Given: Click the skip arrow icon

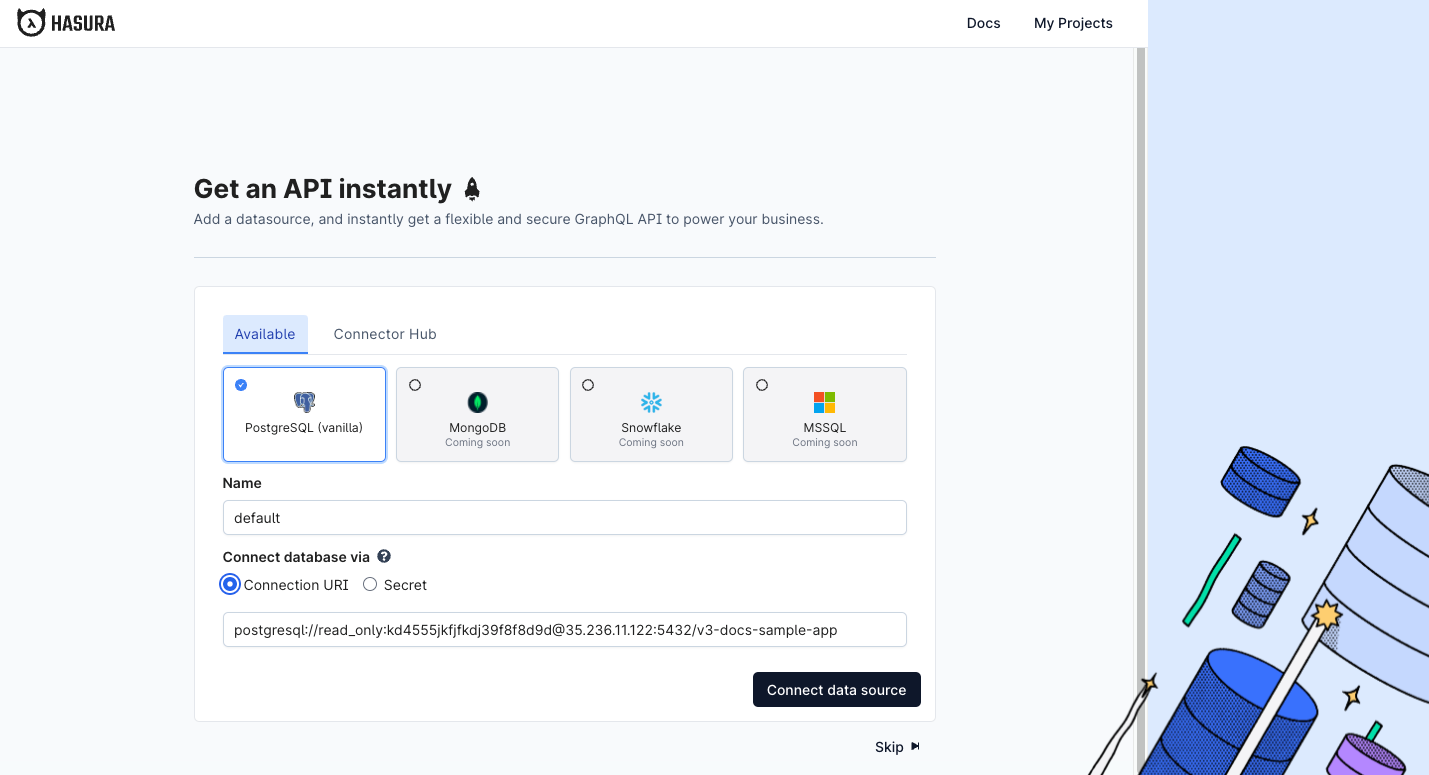Looking at the screenshot, I should 915,746.
